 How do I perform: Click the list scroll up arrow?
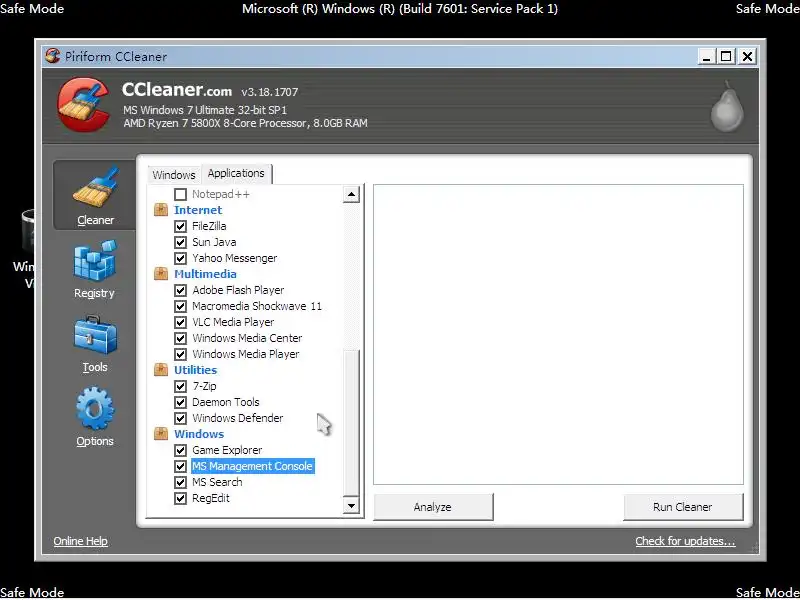coord(351,194)
